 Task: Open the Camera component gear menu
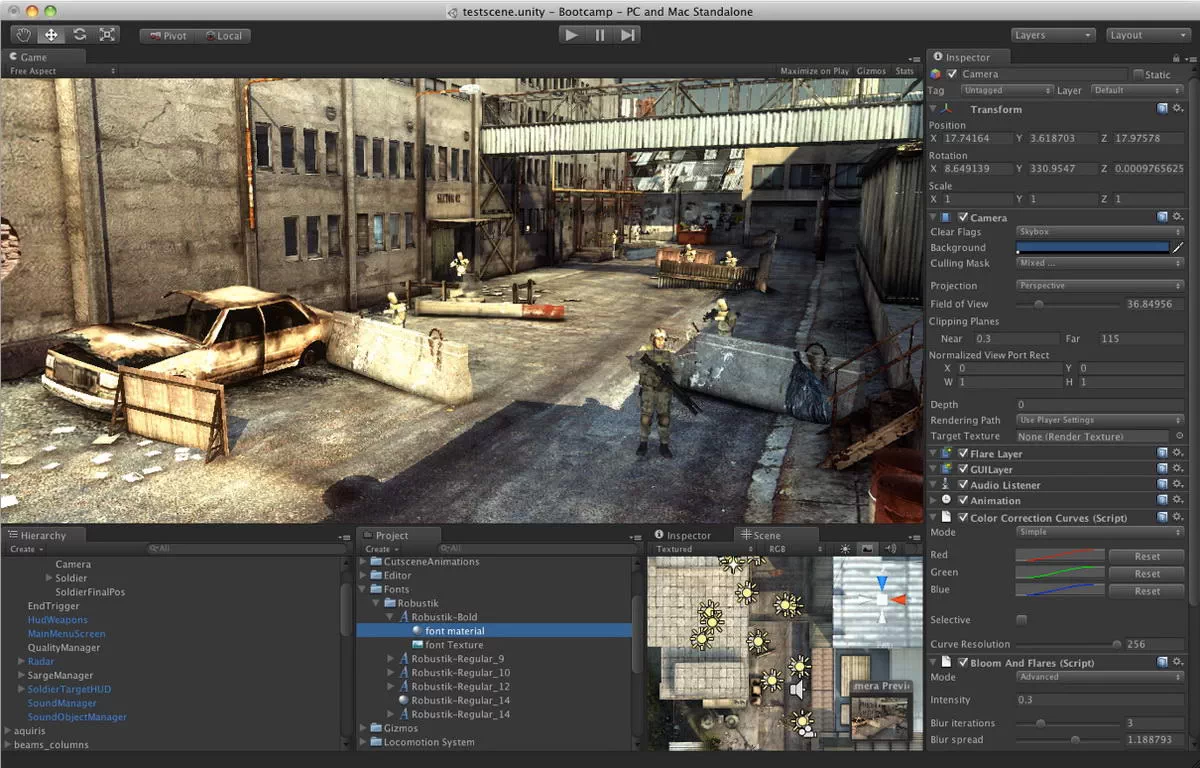[x=1177, y=216]
